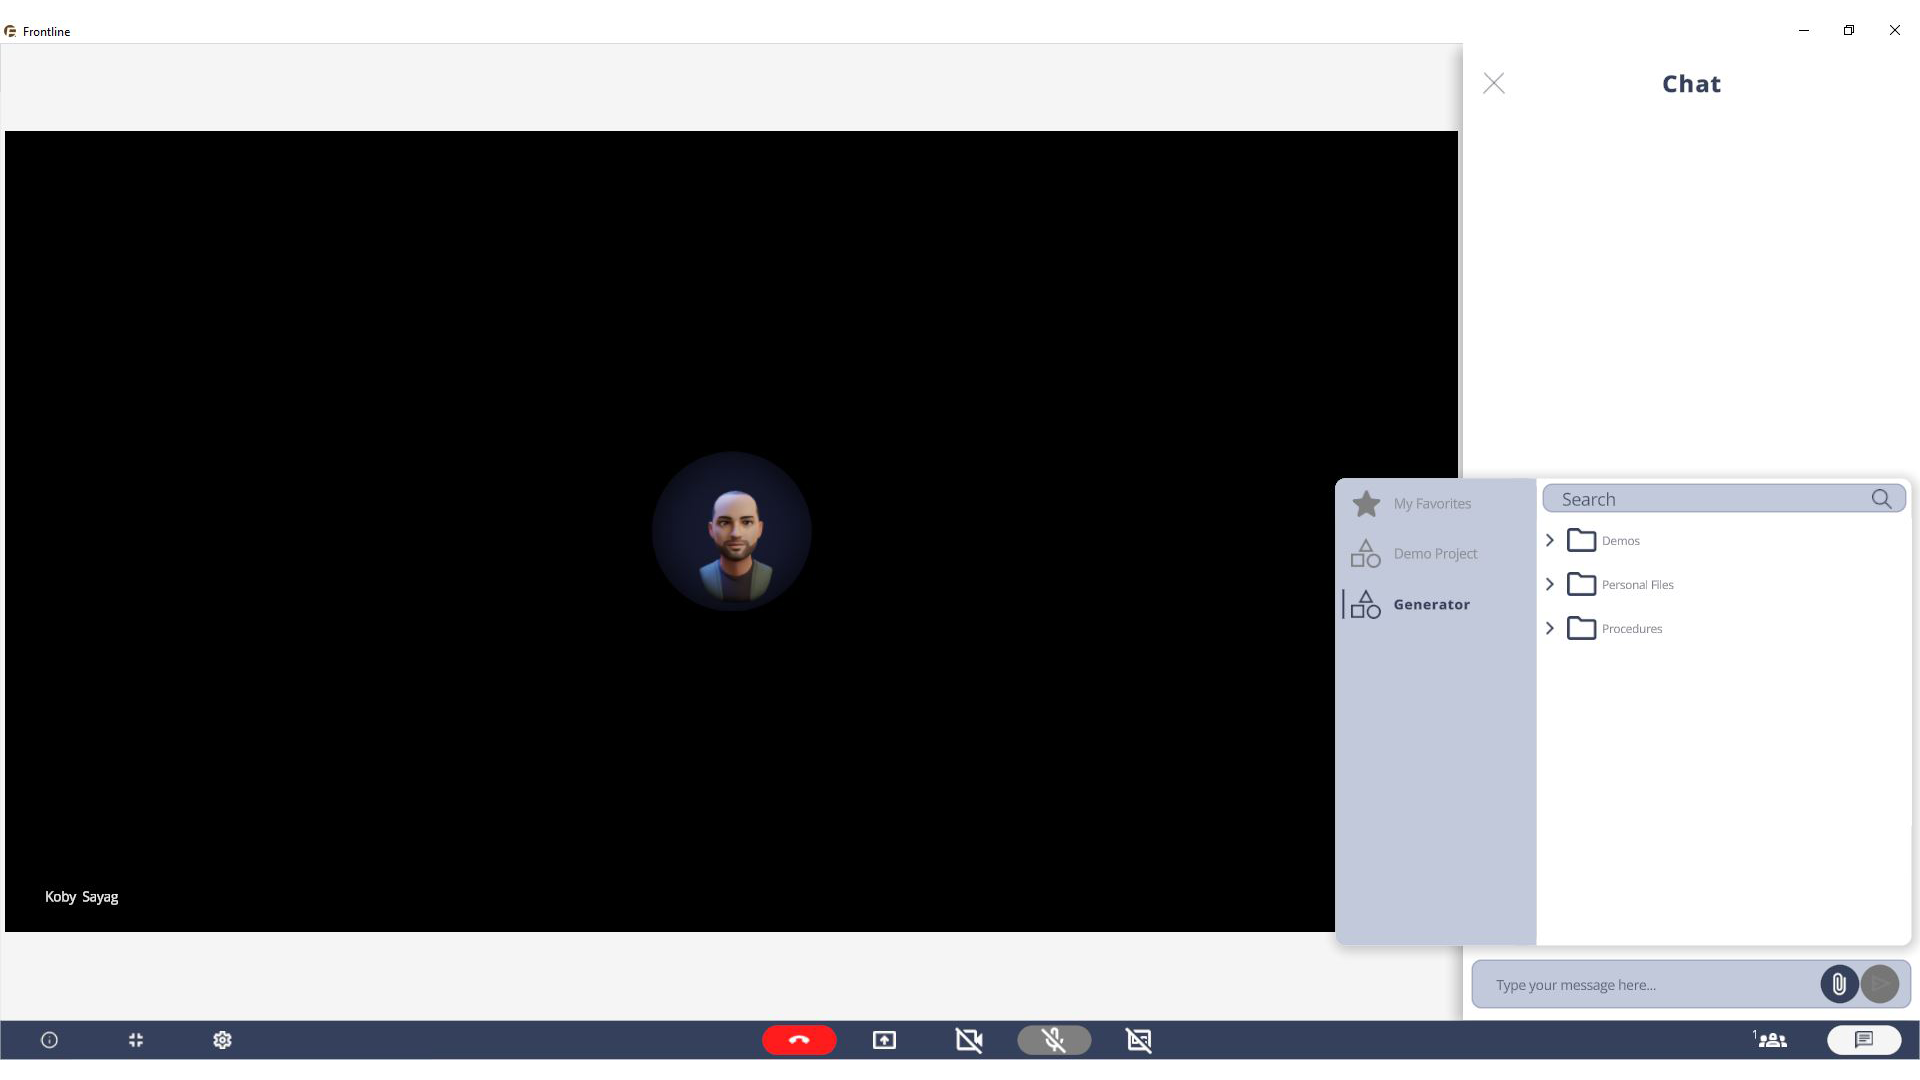Expand the Demos folder

click(x=1550, y=540)
